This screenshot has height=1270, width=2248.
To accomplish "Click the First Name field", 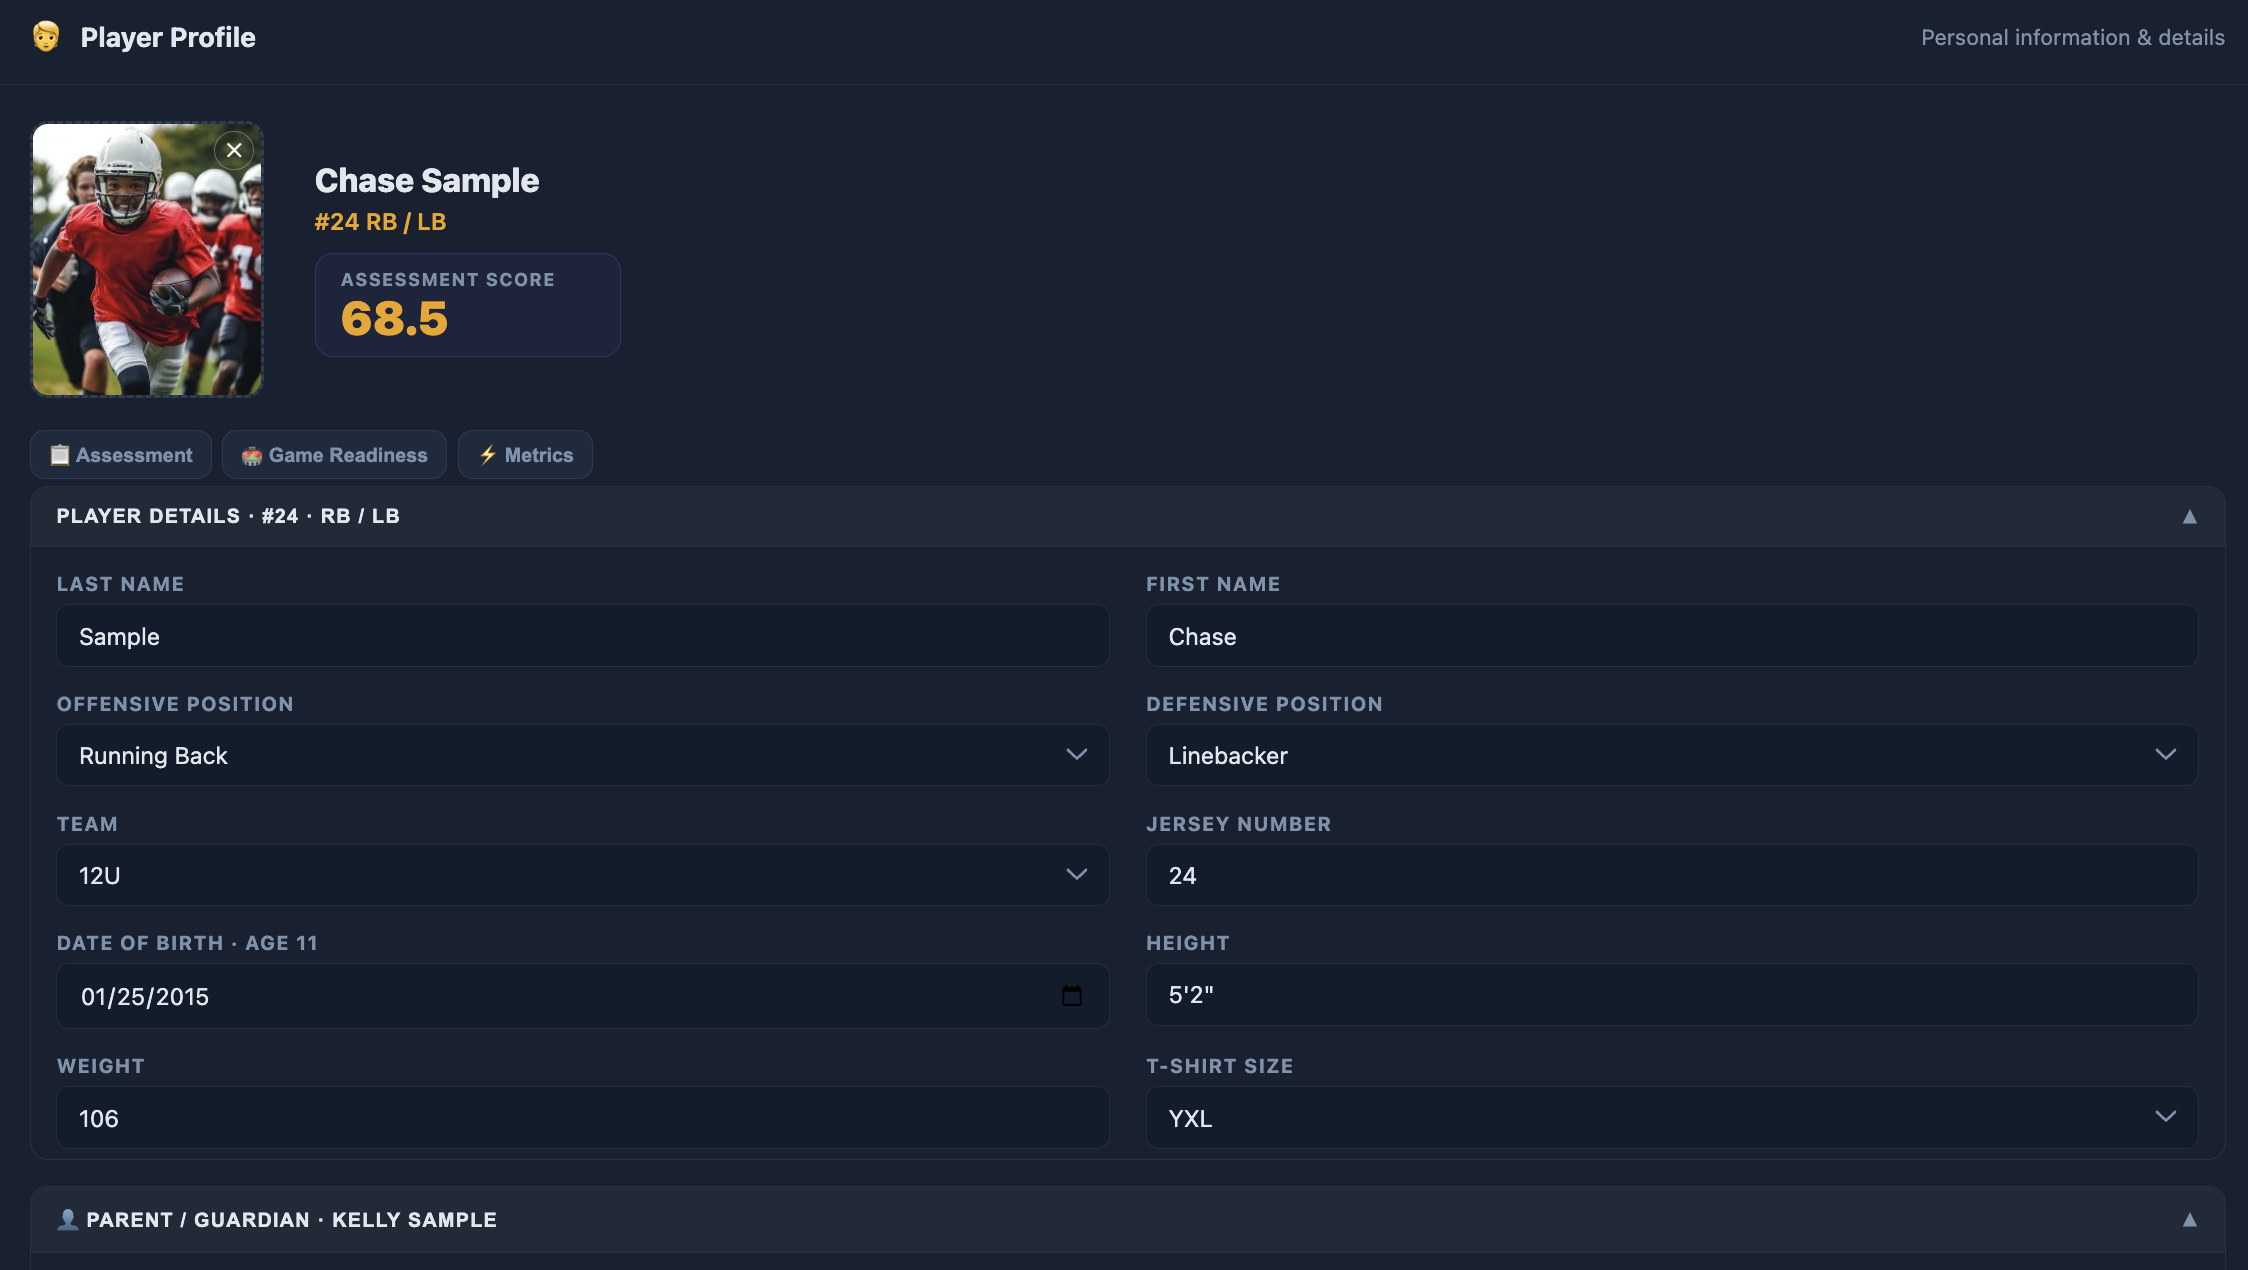I will pyautogui.click(x=1672, y=636).
